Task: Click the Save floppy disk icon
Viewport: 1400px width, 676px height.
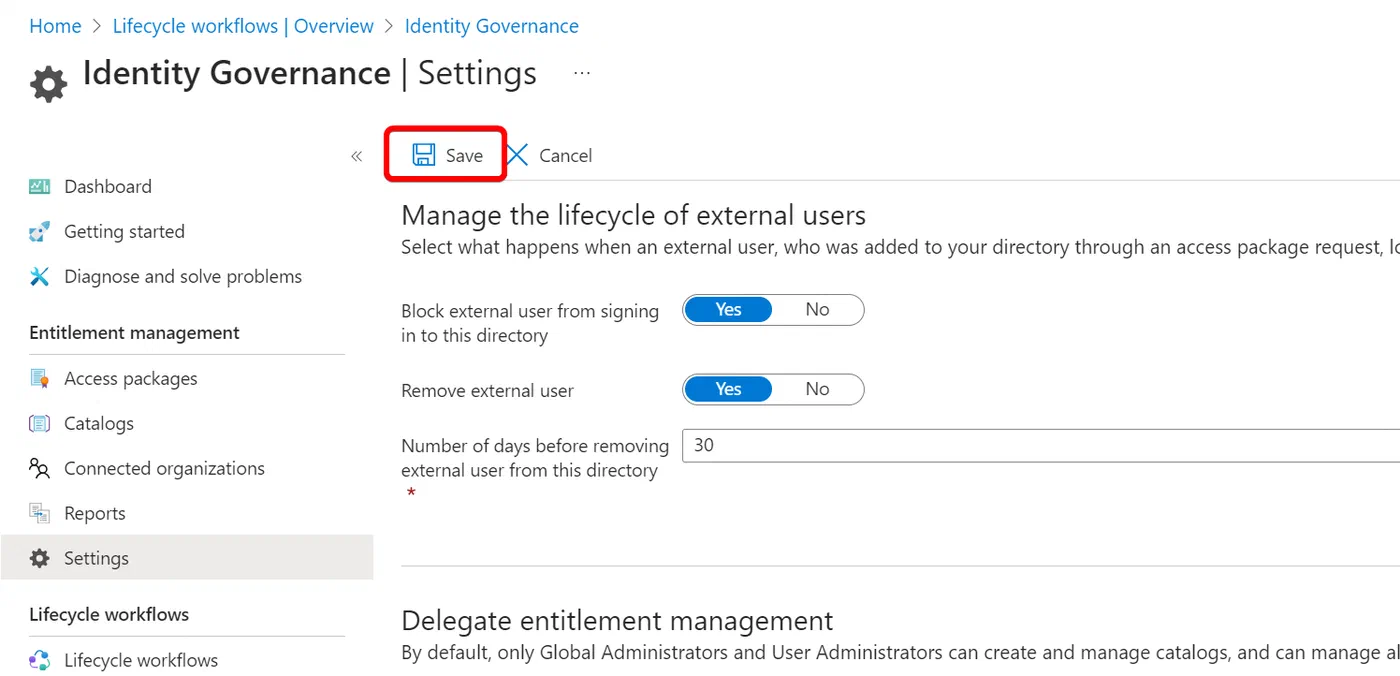Action: click(x=424, y=155)
